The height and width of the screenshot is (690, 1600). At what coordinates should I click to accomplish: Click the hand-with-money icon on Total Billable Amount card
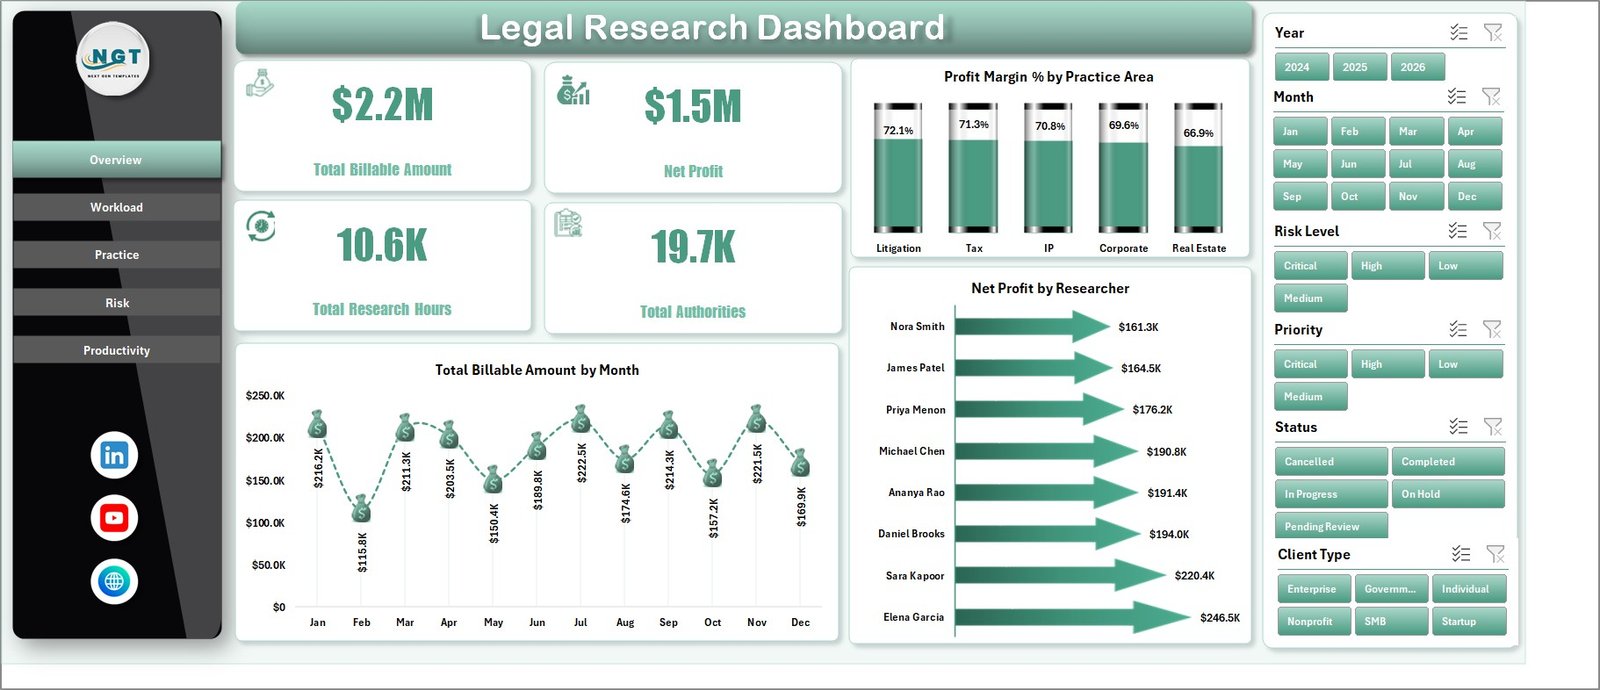pyautogui.click(x=260, y=83)
